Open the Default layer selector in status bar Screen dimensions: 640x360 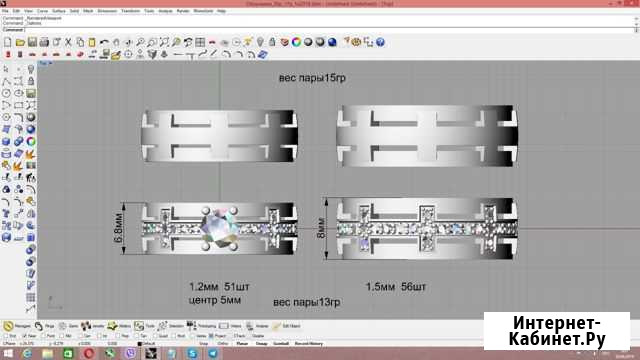tap(147, 344)
